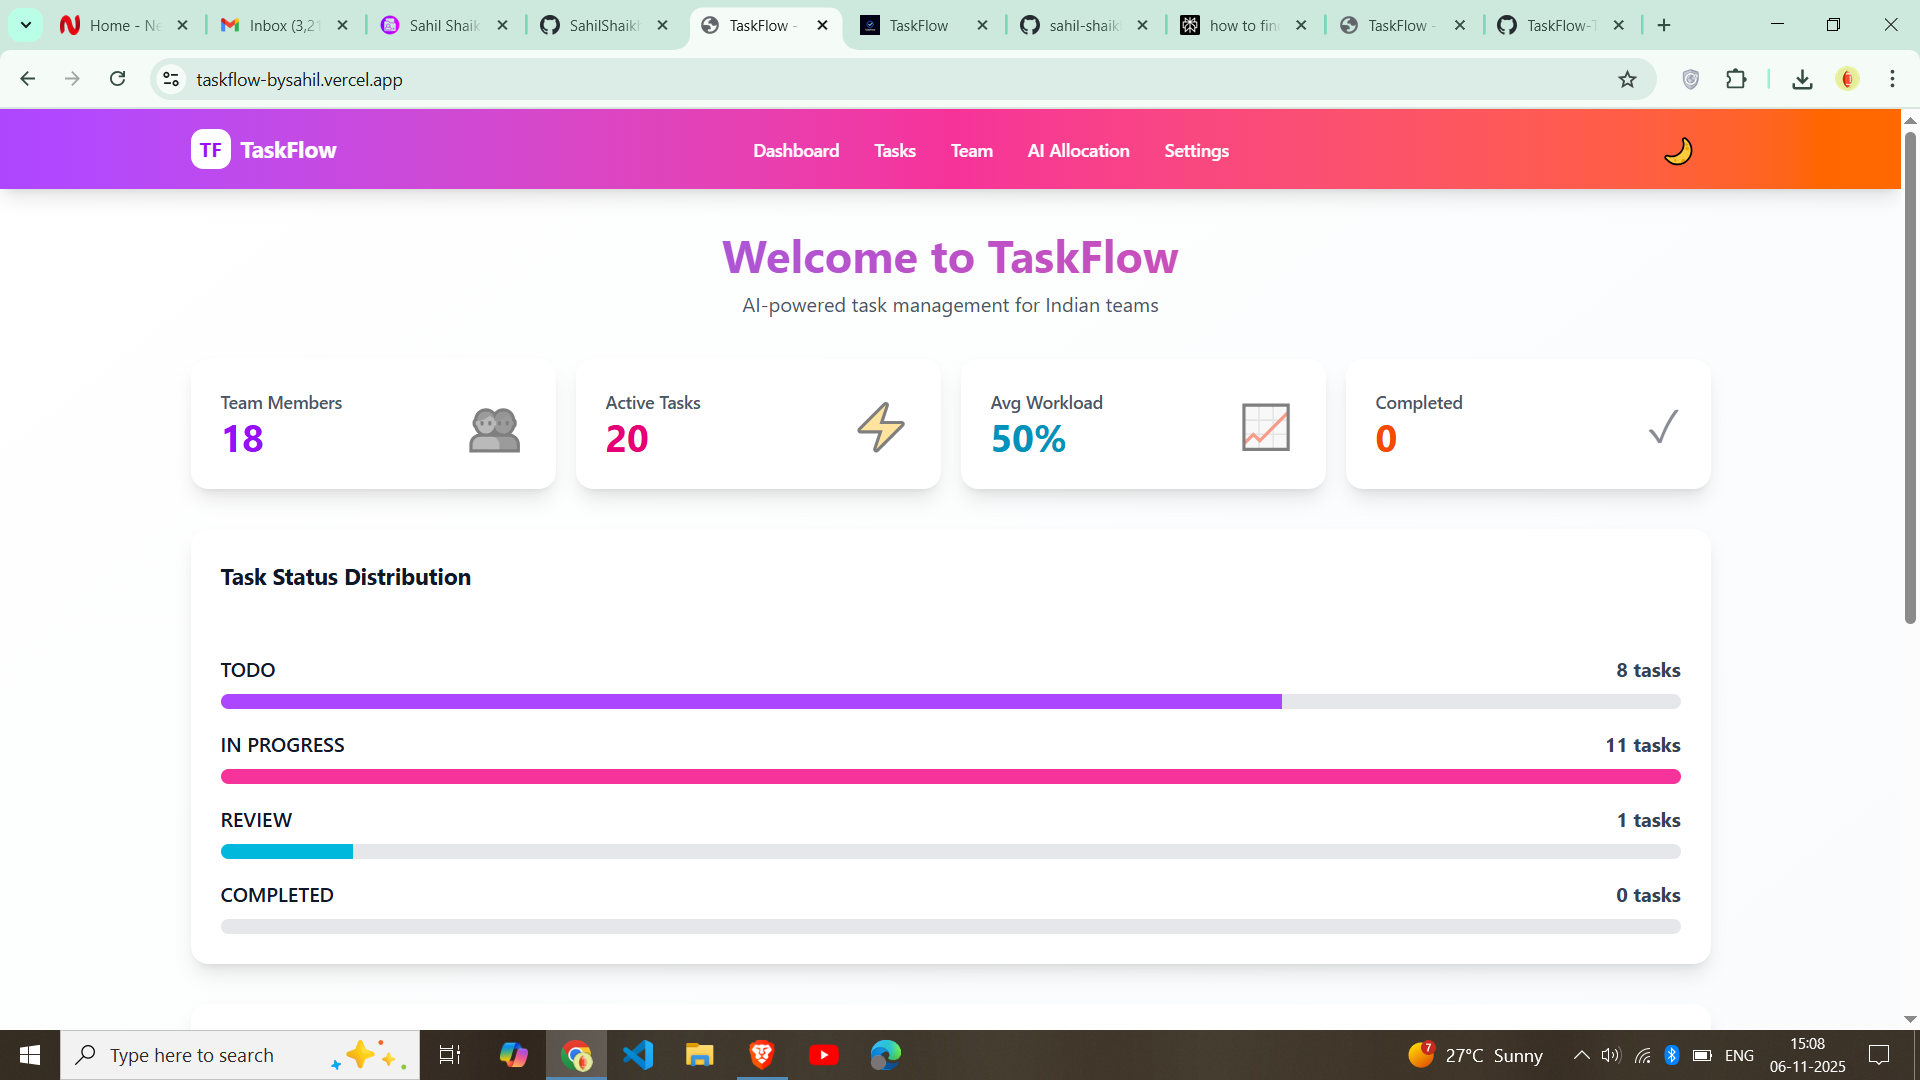Show hidden system tray icons
Image resolution: width=1920 pixels, height=1080 pixels.
click(1581, 1055)
